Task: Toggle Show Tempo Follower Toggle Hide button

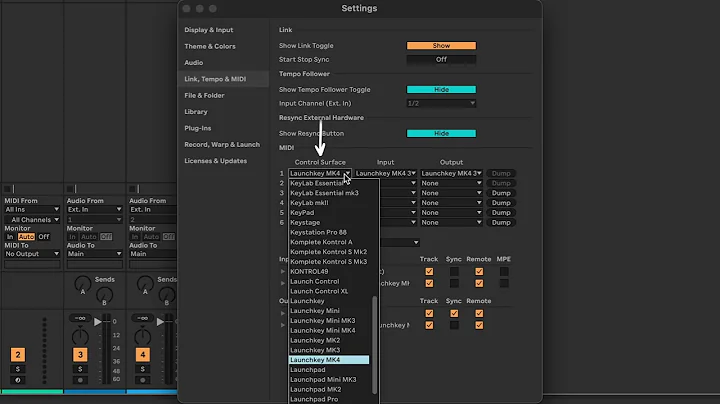Action: [x=441, y=90]
